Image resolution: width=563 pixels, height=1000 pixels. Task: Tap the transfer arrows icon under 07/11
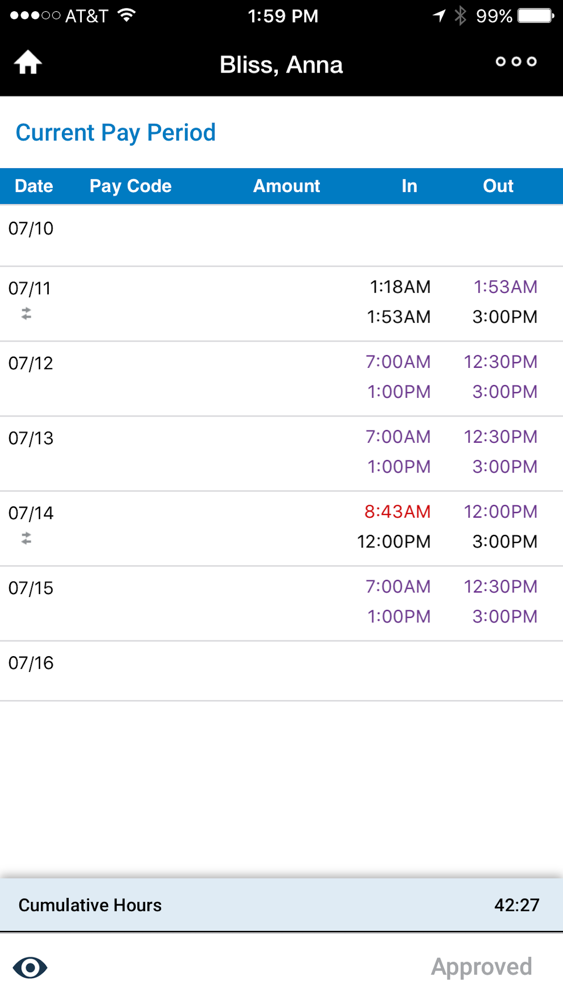[x=26, y=313]
